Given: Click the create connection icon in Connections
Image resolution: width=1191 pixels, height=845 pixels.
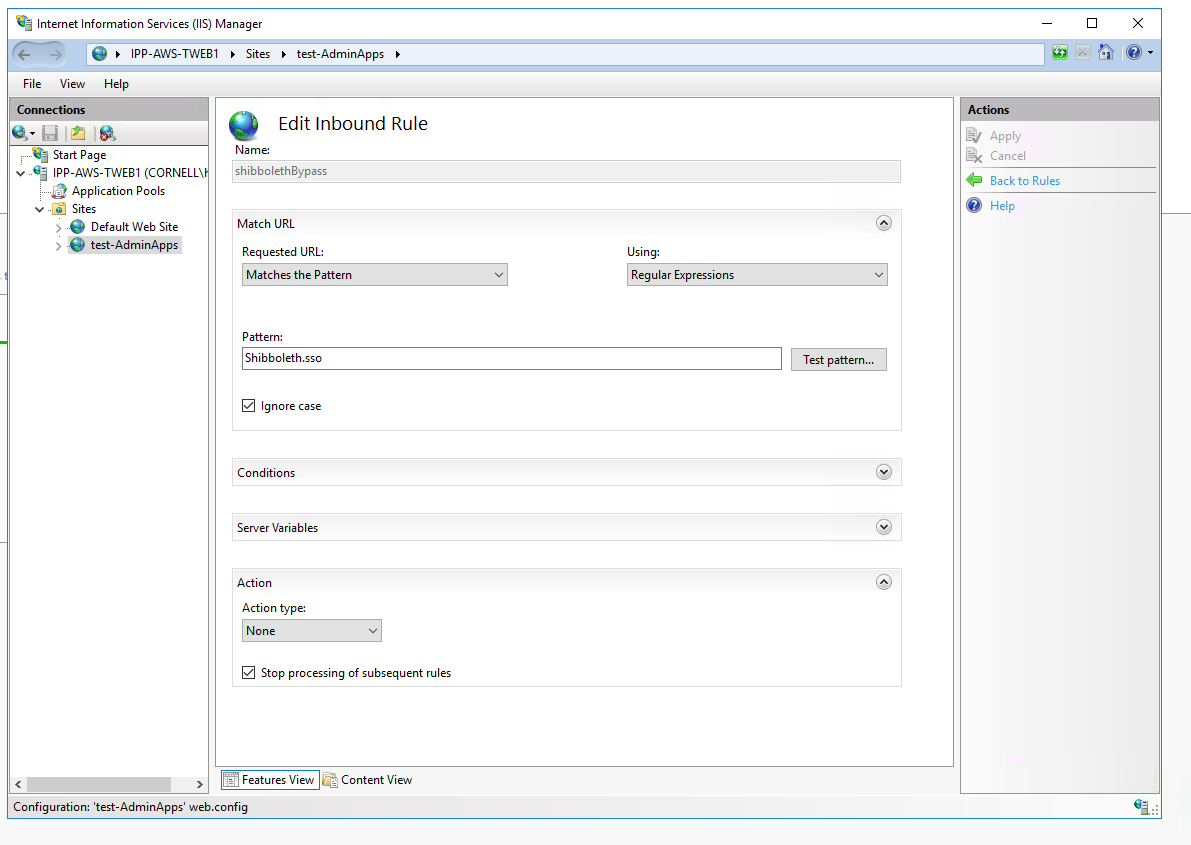Looking at the screenshot, I should [21, 133].
